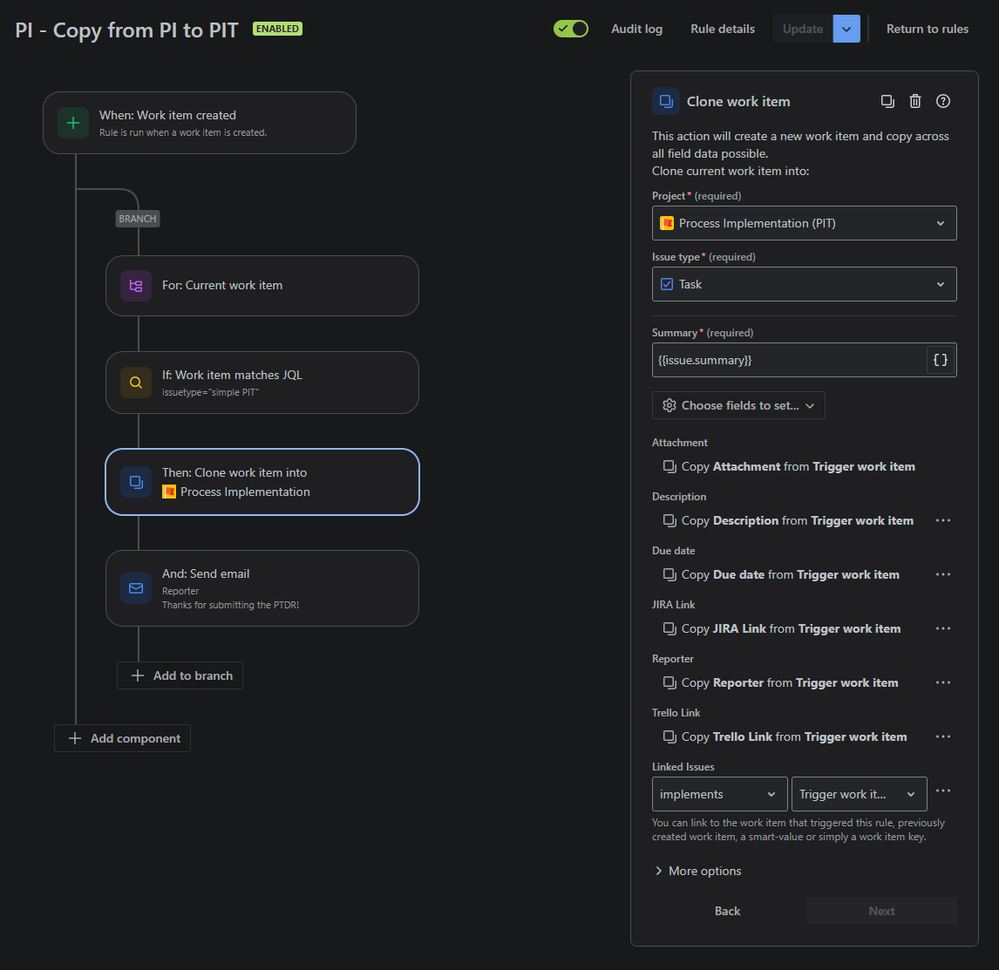Viewport: 999px width, 970px height.
Task: Open options menu for Copy Description row
Action: [943, 521]
